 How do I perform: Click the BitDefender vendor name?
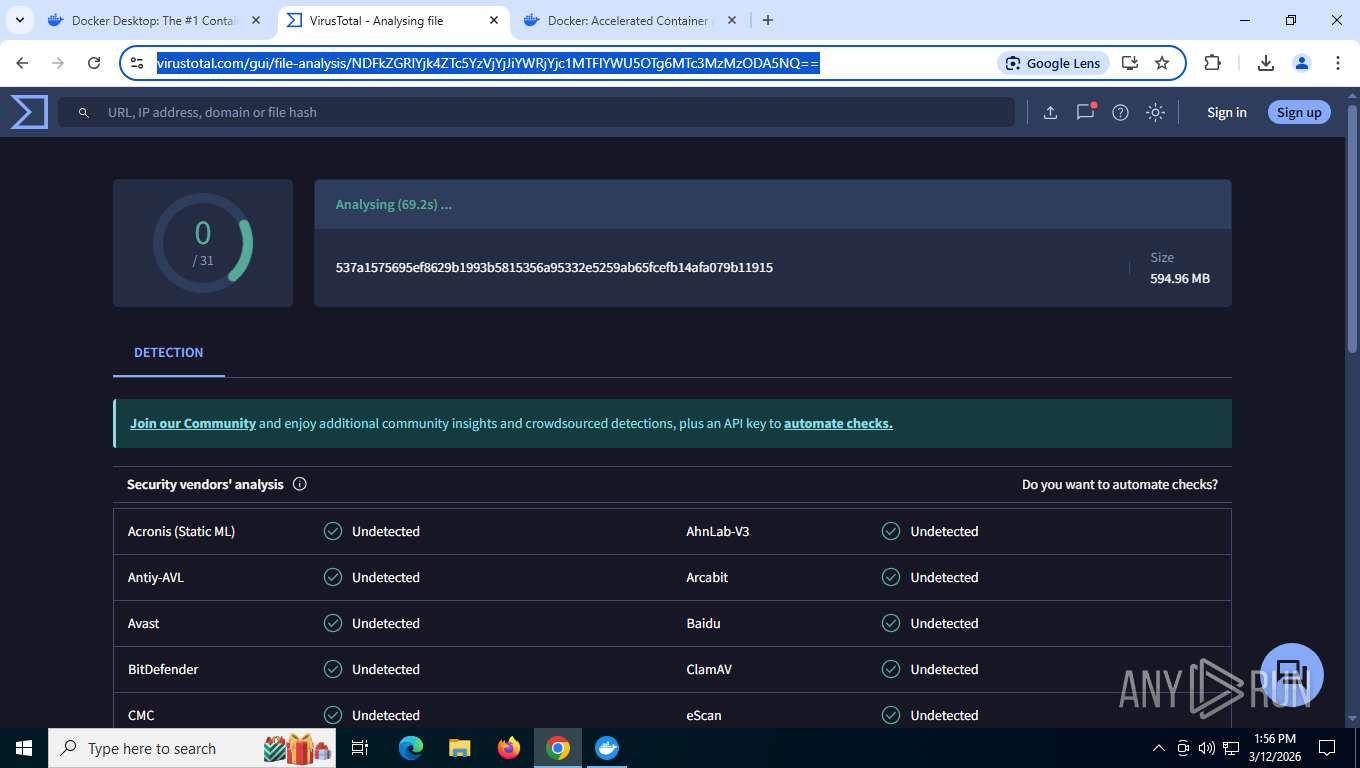coord(163,669)
